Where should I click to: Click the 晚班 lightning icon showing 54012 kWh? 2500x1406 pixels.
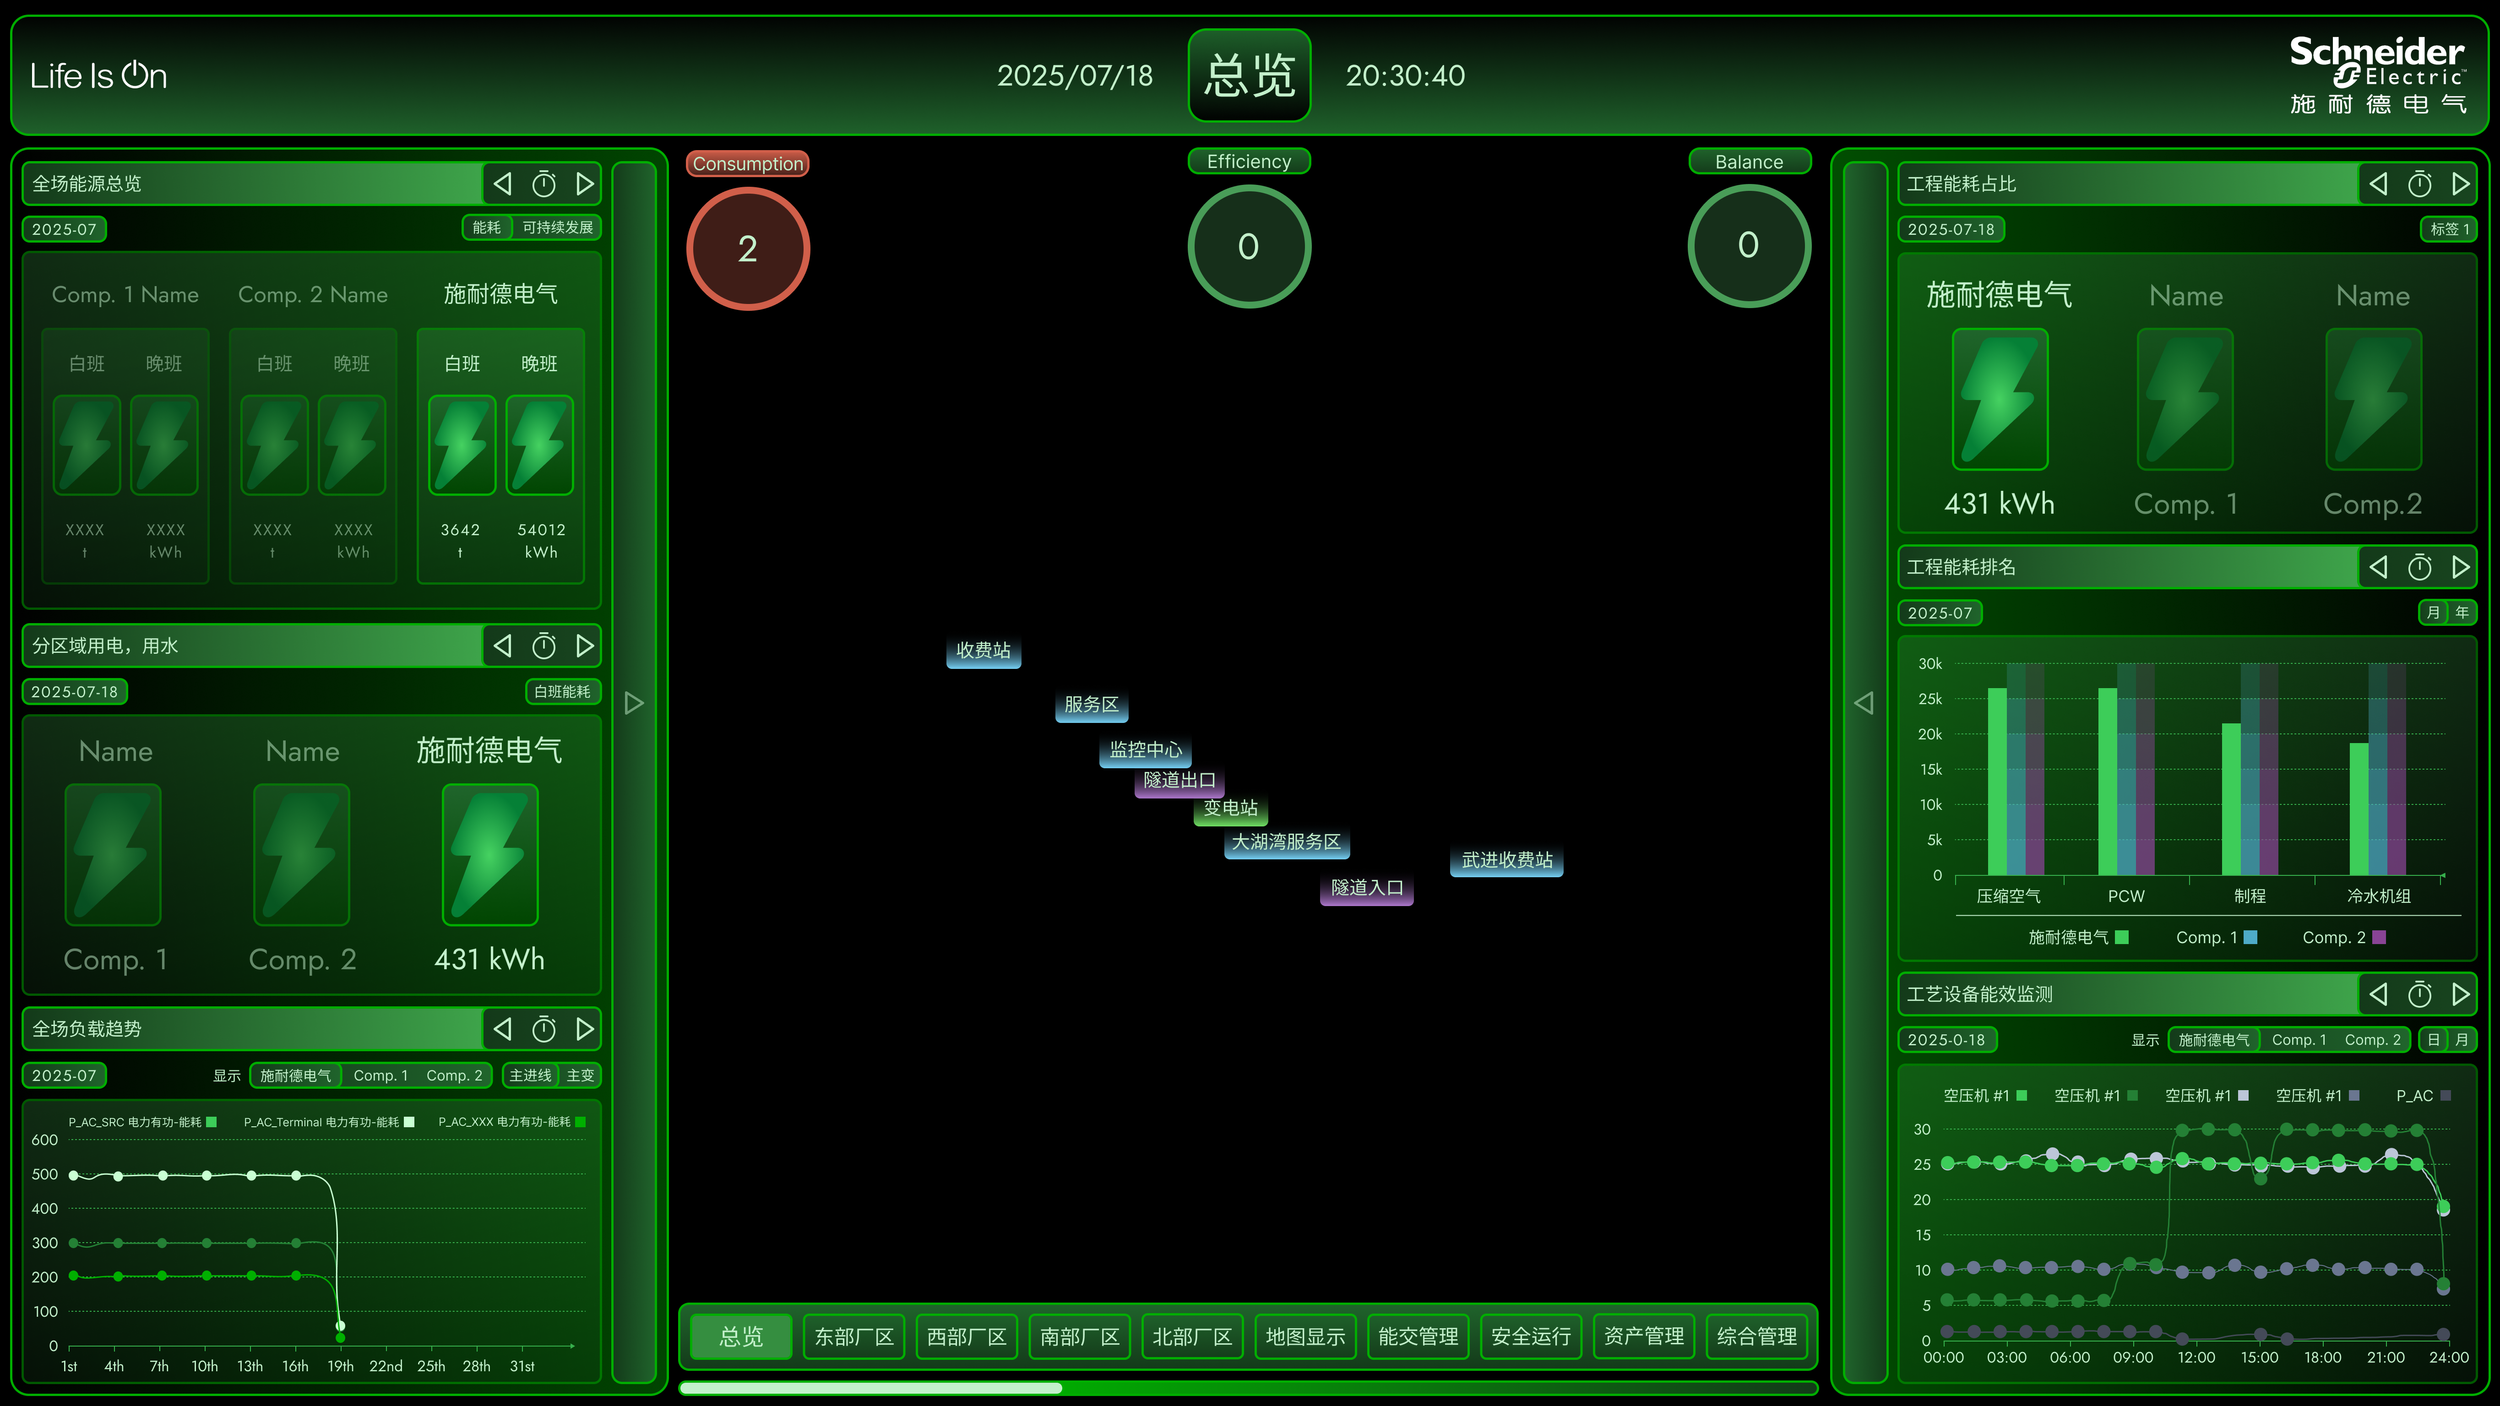[x=540, y=445]
